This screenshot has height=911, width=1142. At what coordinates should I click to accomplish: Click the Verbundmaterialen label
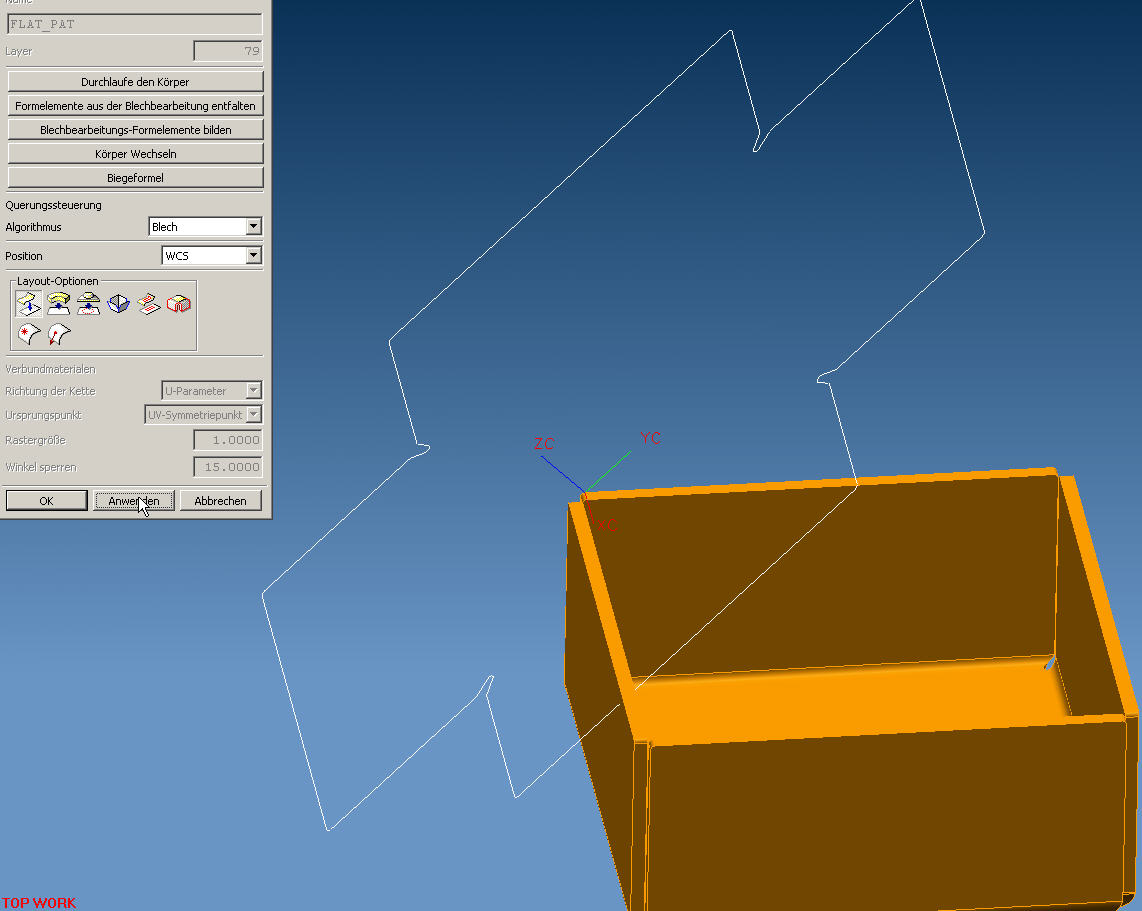click(x=50, y=369)
